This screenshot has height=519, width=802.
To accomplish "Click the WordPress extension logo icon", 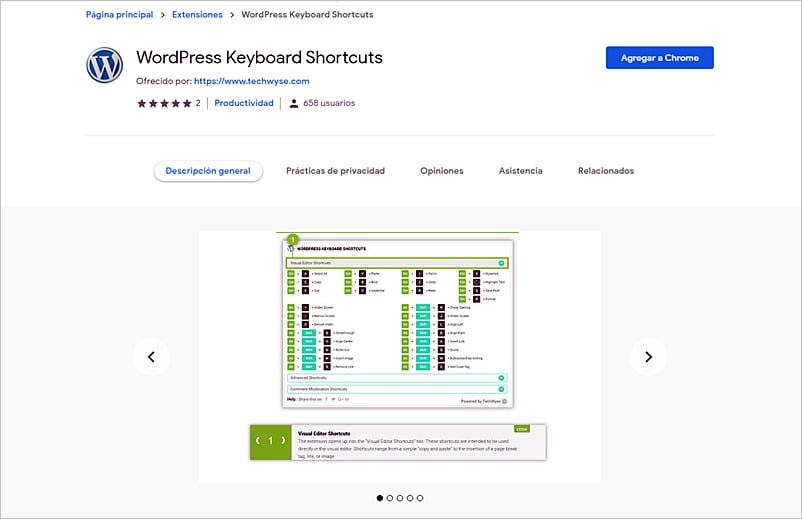I will tap(104, 66).
